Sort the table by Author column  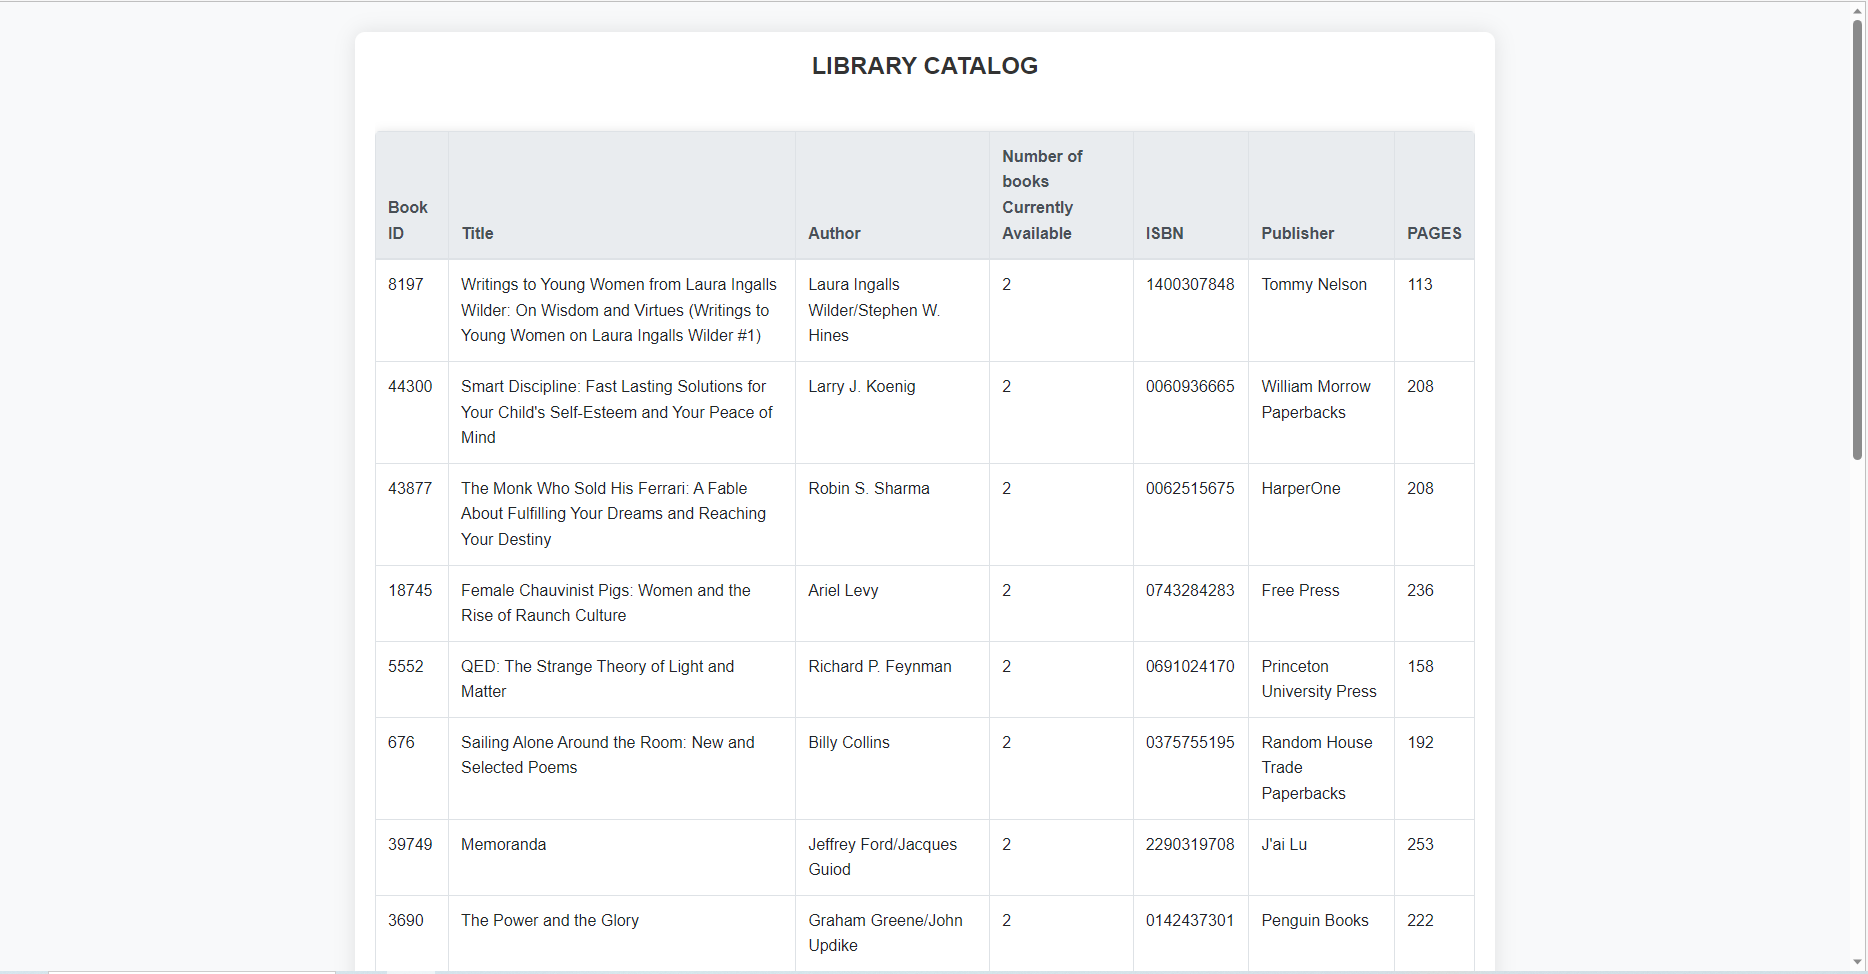(x=834, y=233)
